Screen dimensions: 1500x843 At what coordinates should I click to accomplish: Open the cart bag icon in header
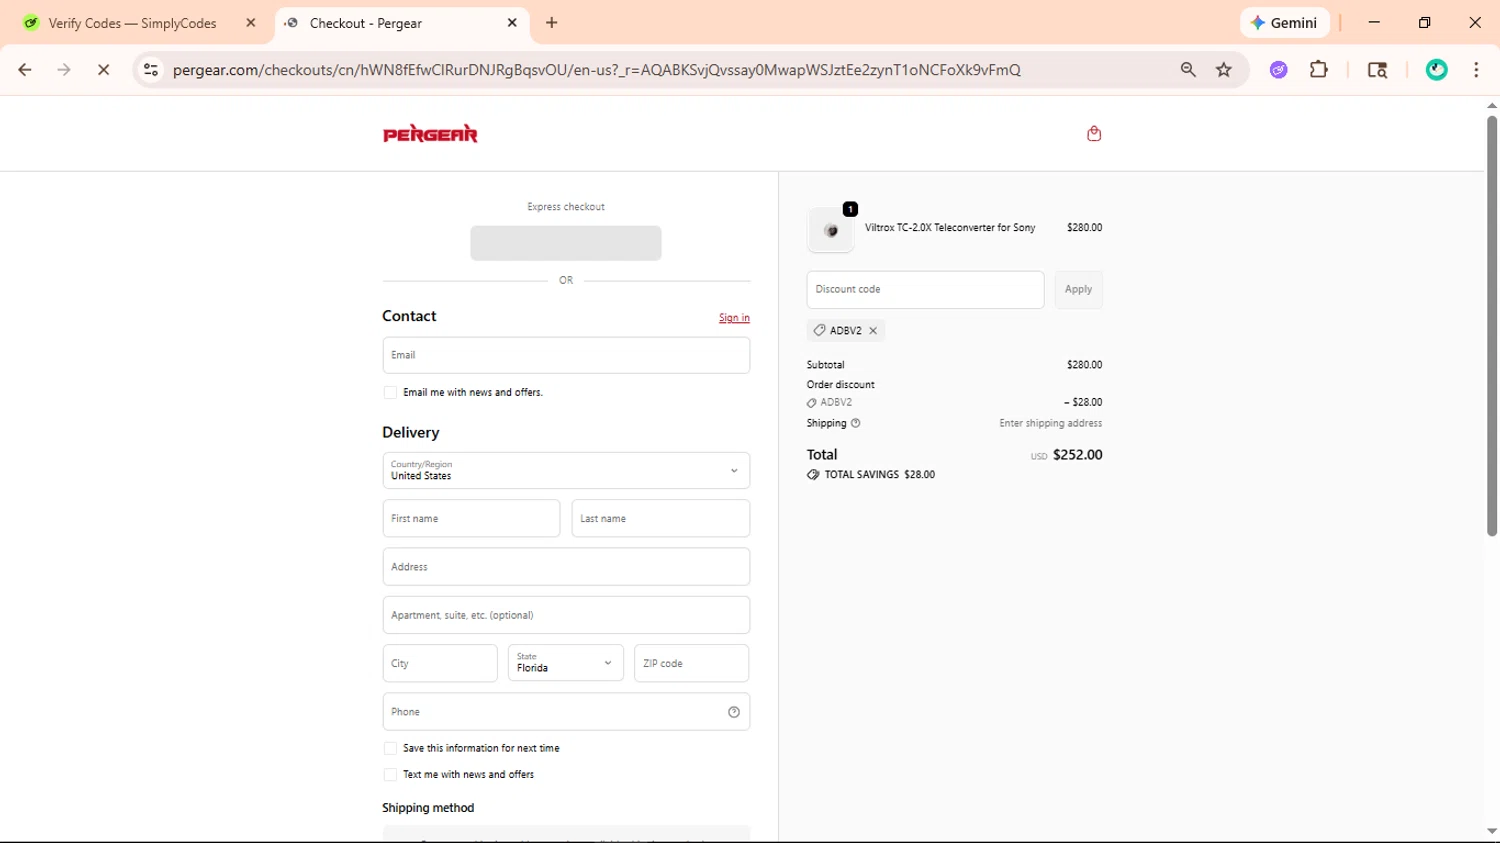click(1094, 133)
